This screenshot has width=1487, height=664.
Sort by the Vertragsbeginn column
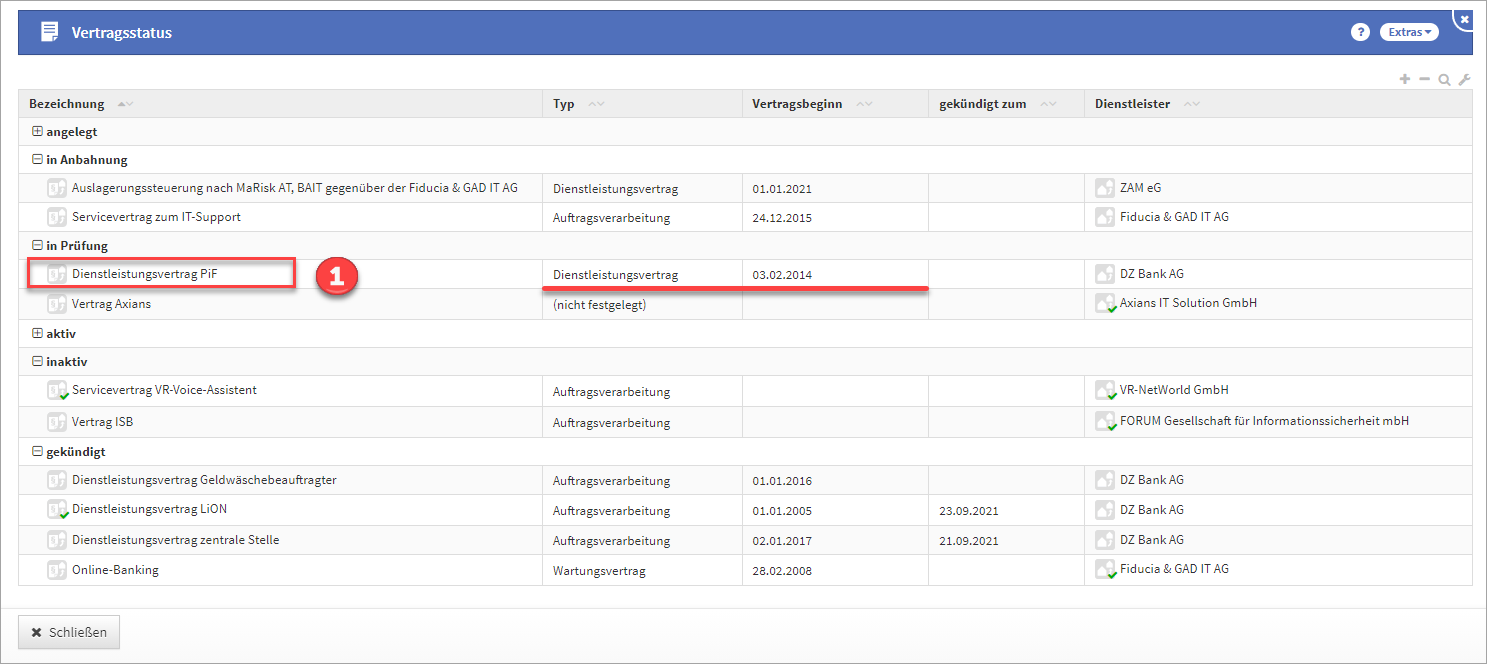[797, 104]
